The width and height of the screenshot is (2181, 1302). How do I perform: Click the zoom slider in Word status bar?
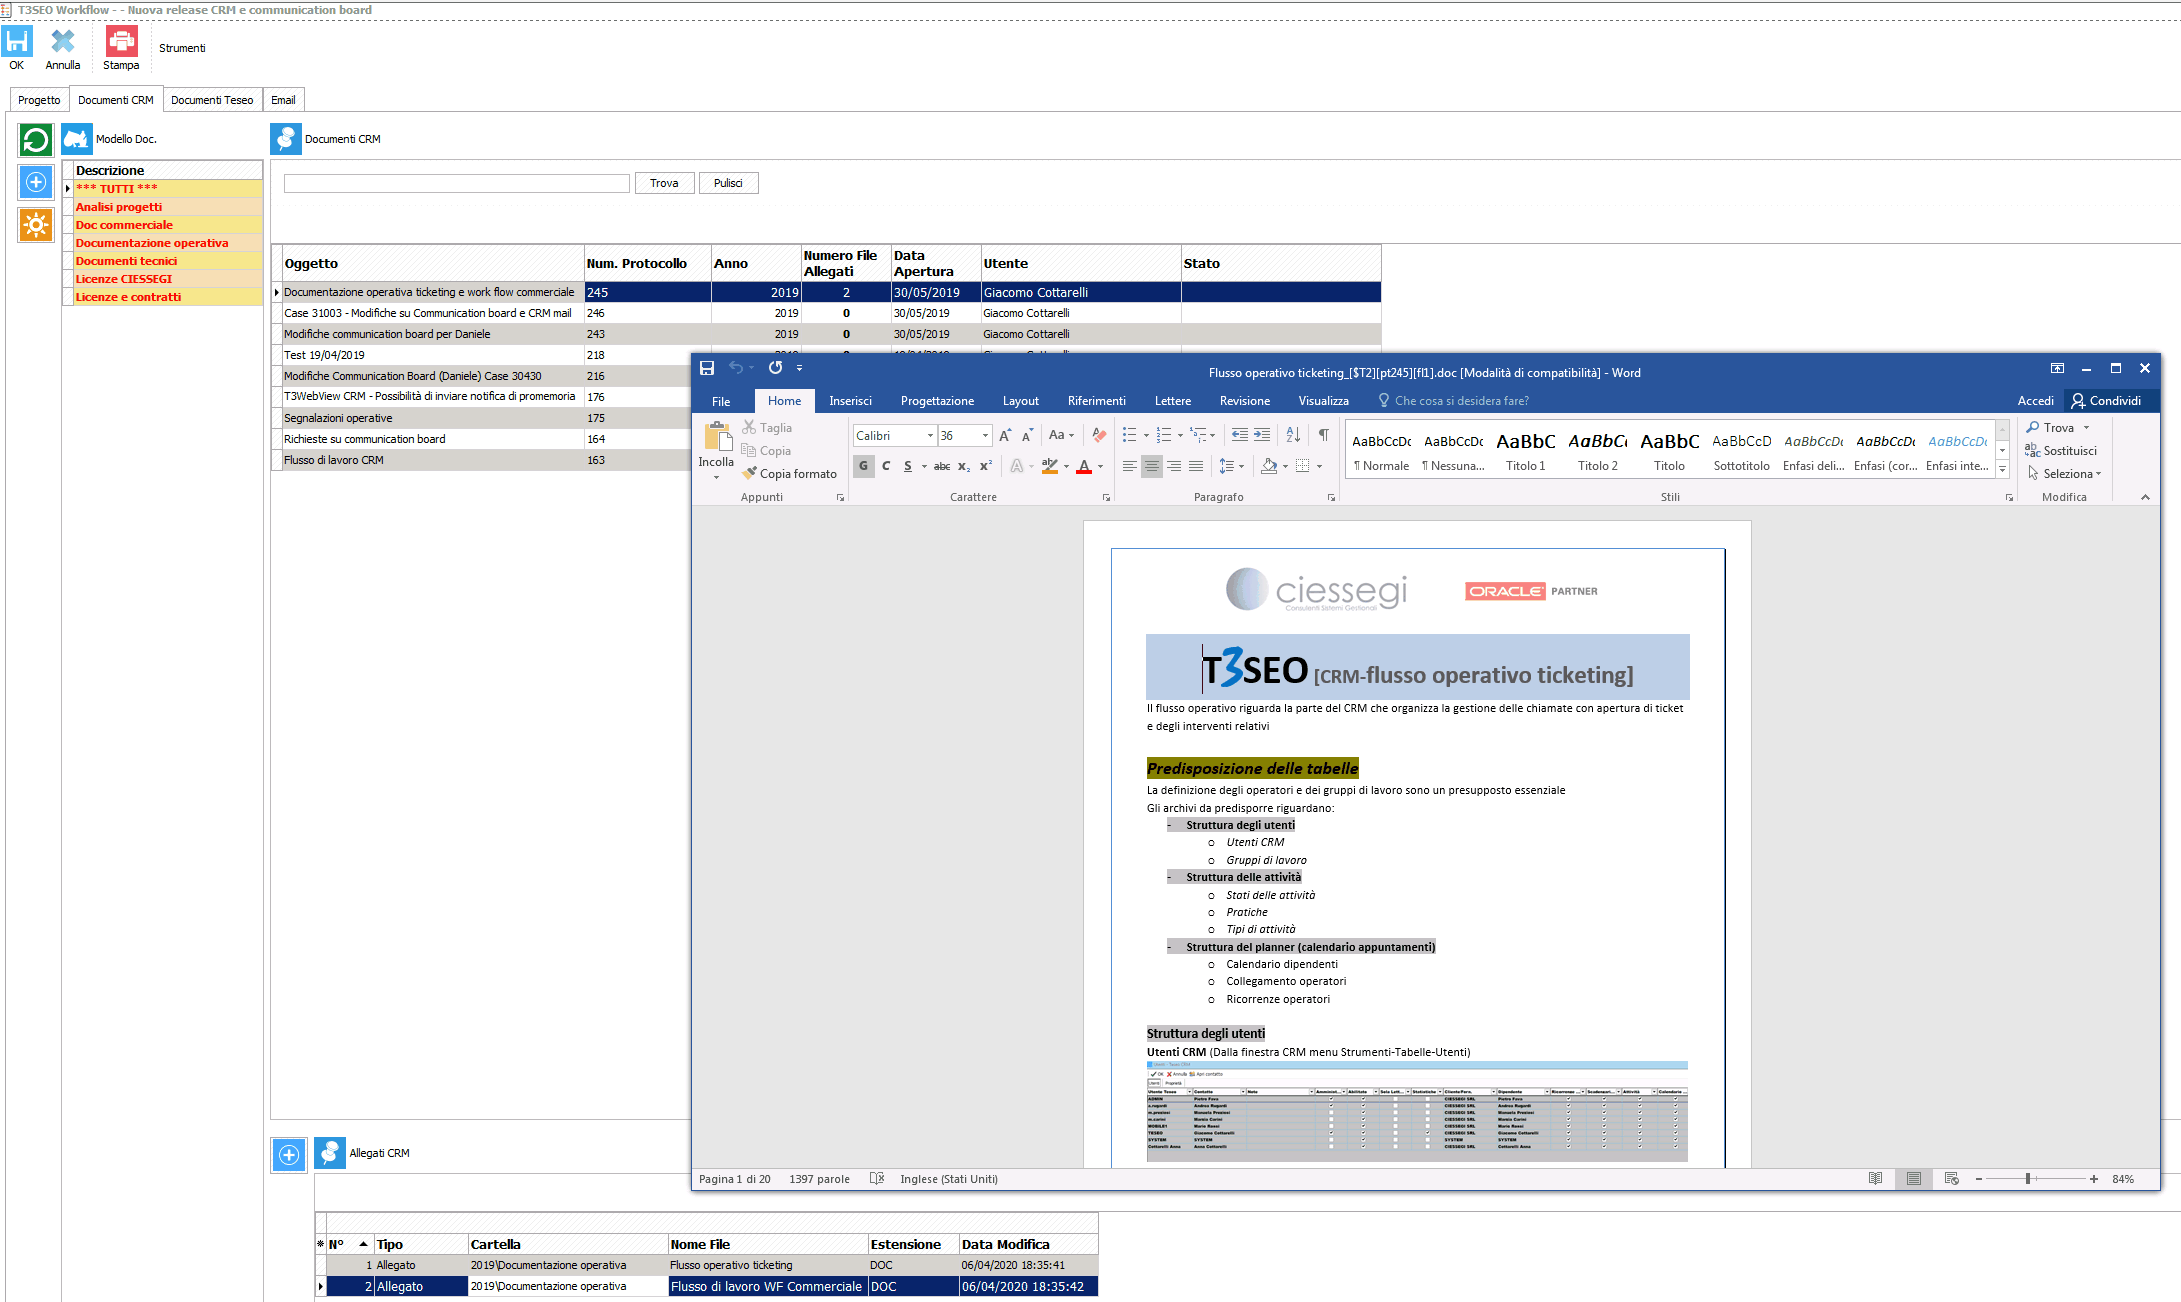[x=2036, y=1179]
